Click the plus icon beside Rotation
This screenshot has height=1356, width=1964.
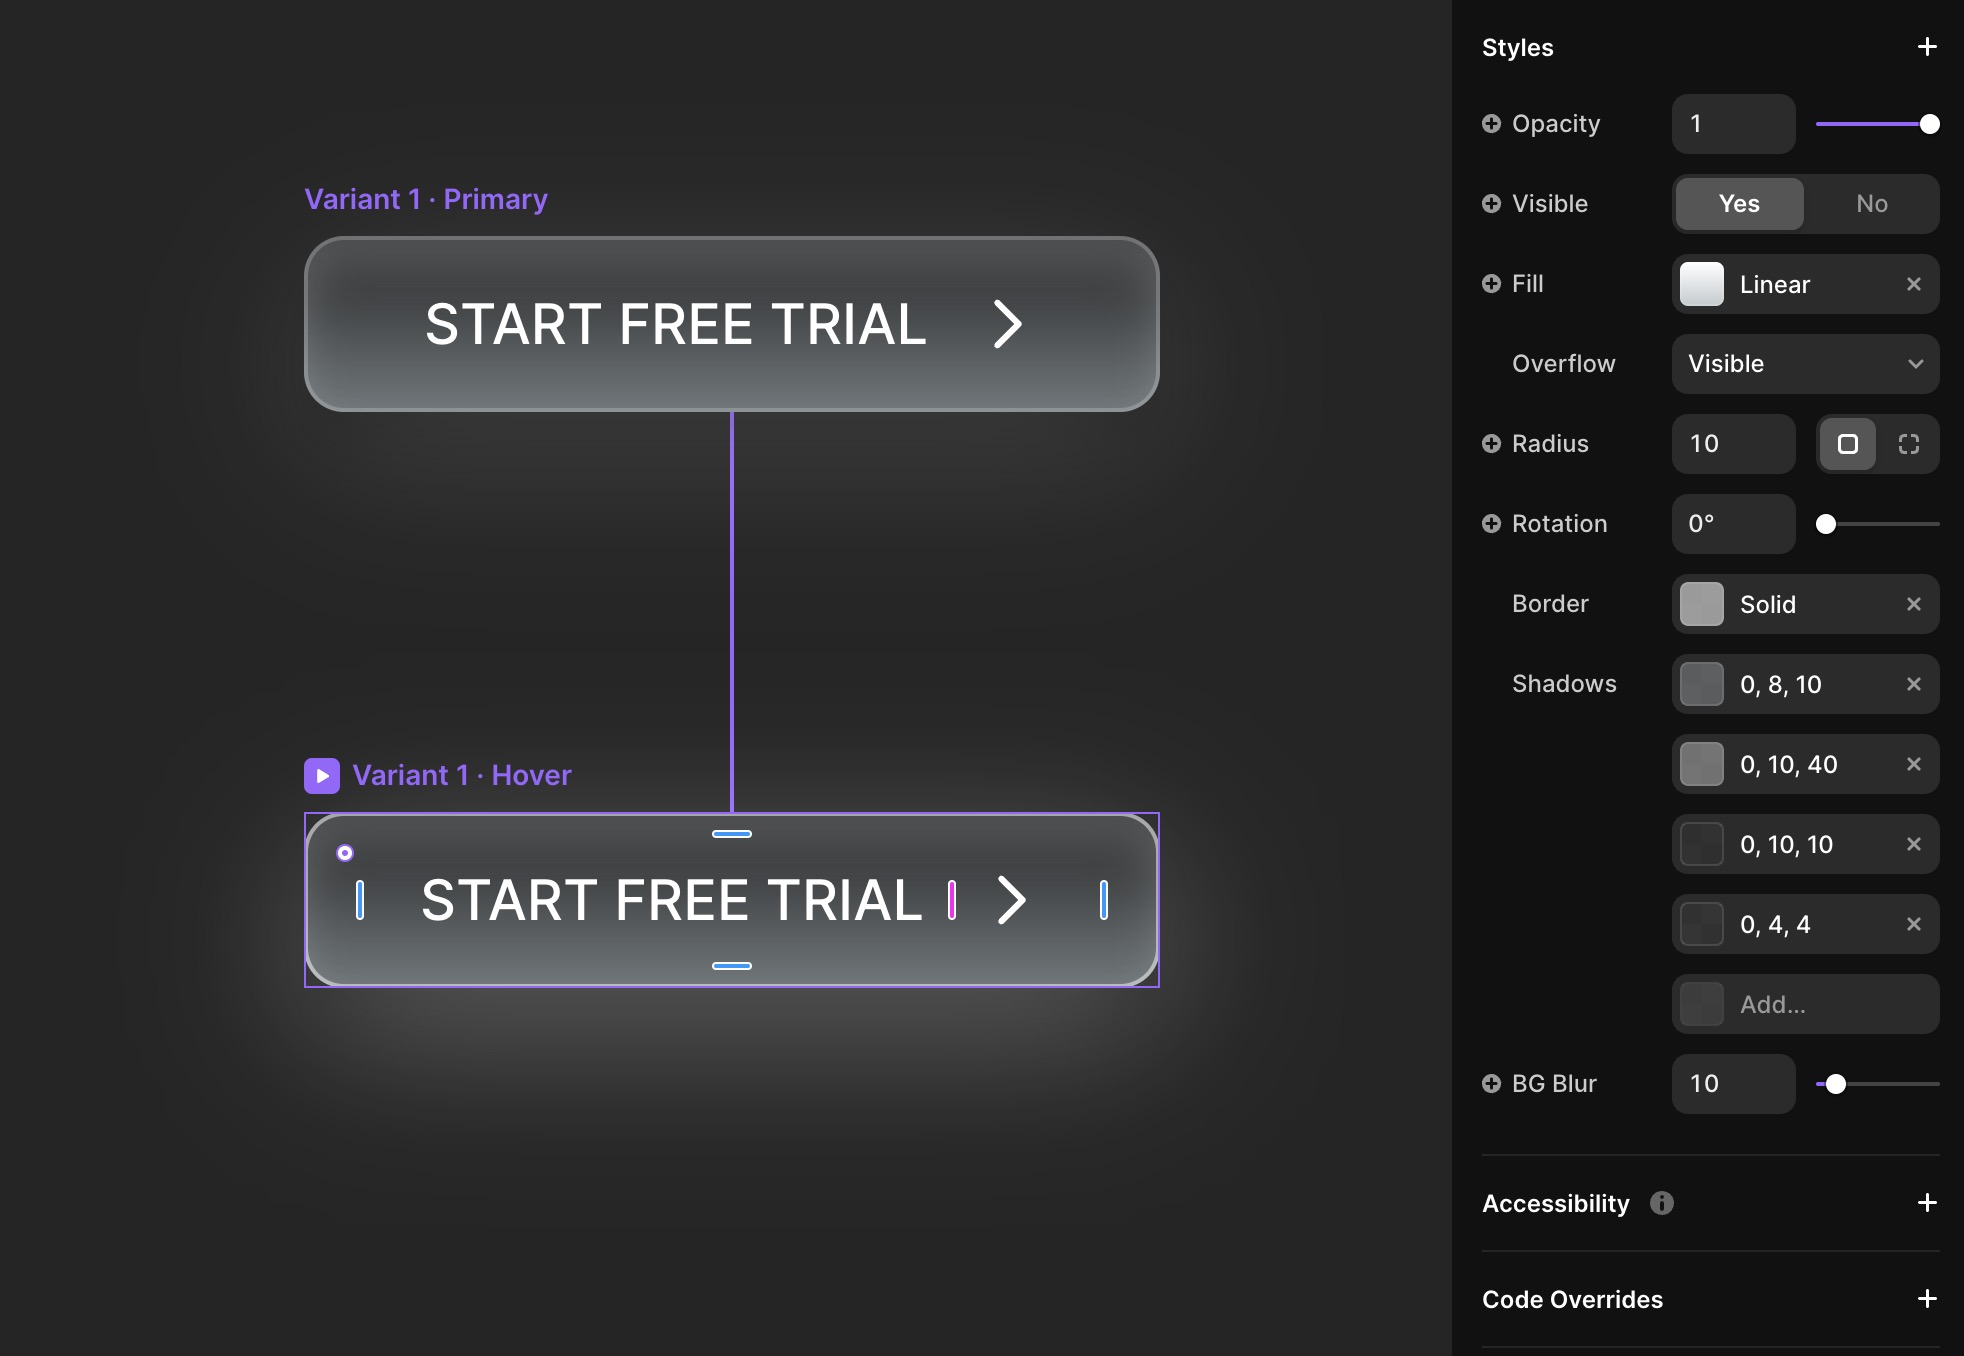click(x=1491, y=523)
